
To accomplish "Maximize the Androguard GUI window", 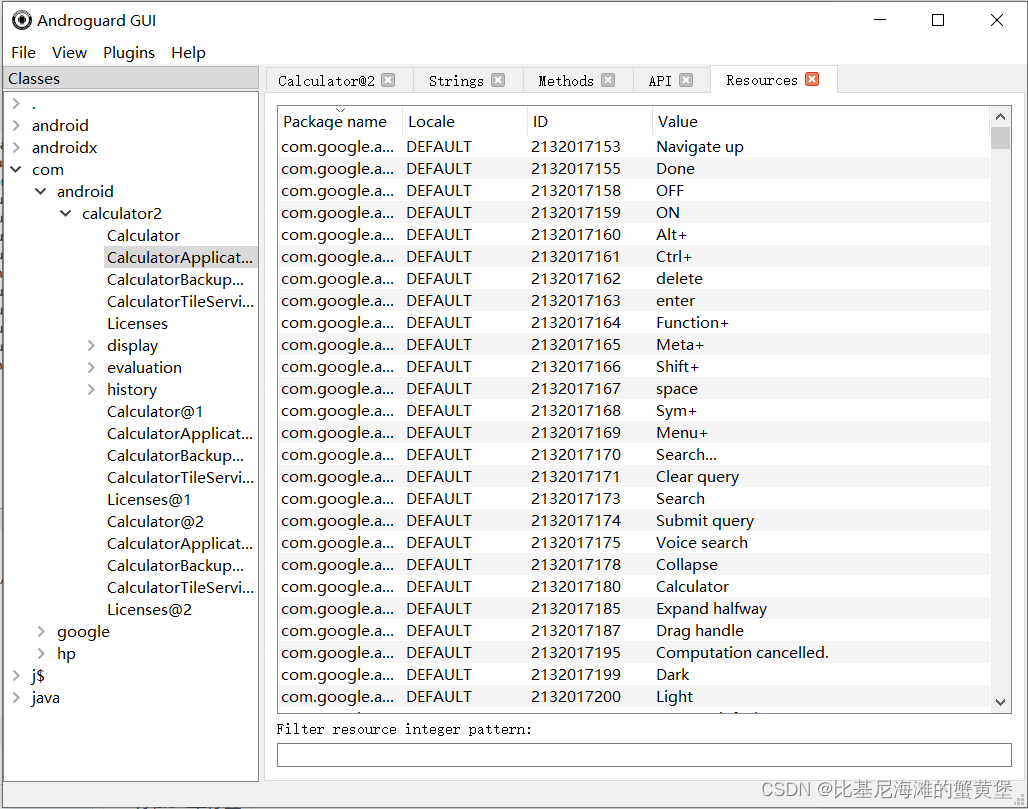I will coord(938,20).
